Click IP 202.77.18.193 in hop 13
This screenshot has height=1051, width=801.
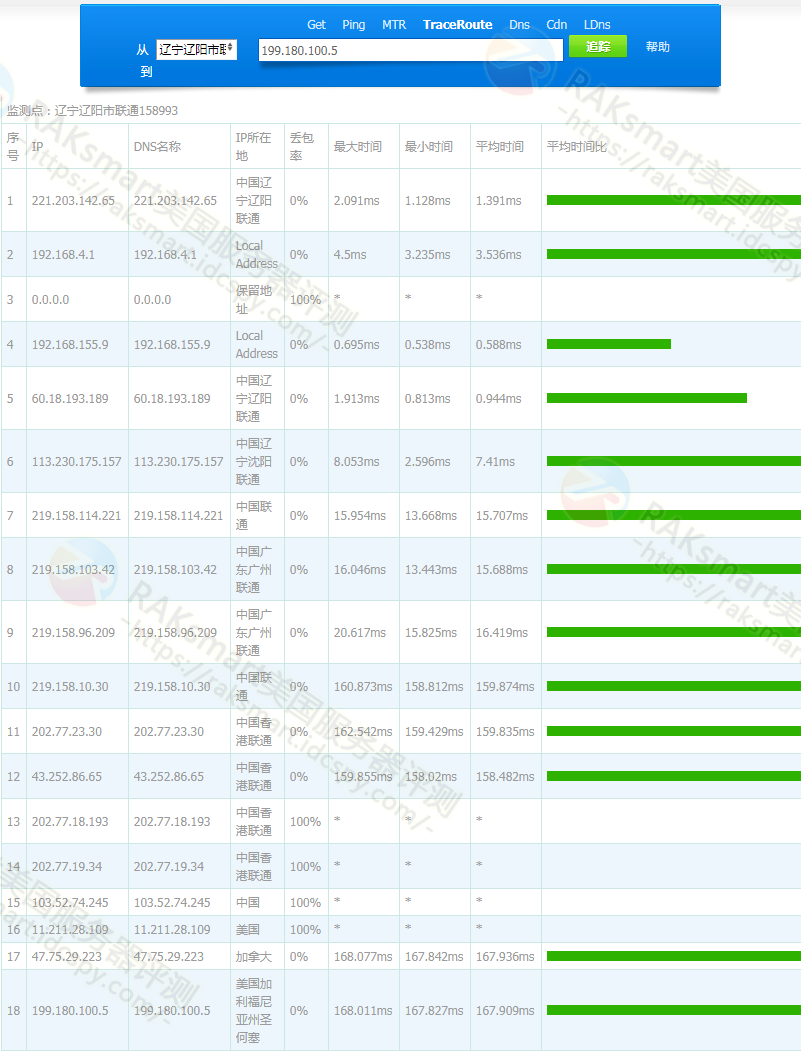(x=70, y=822)
